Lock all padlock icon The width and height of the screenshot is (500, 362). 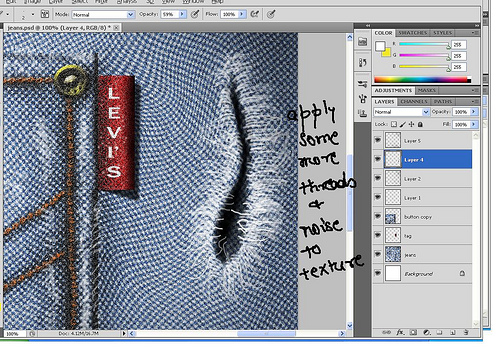420,124
